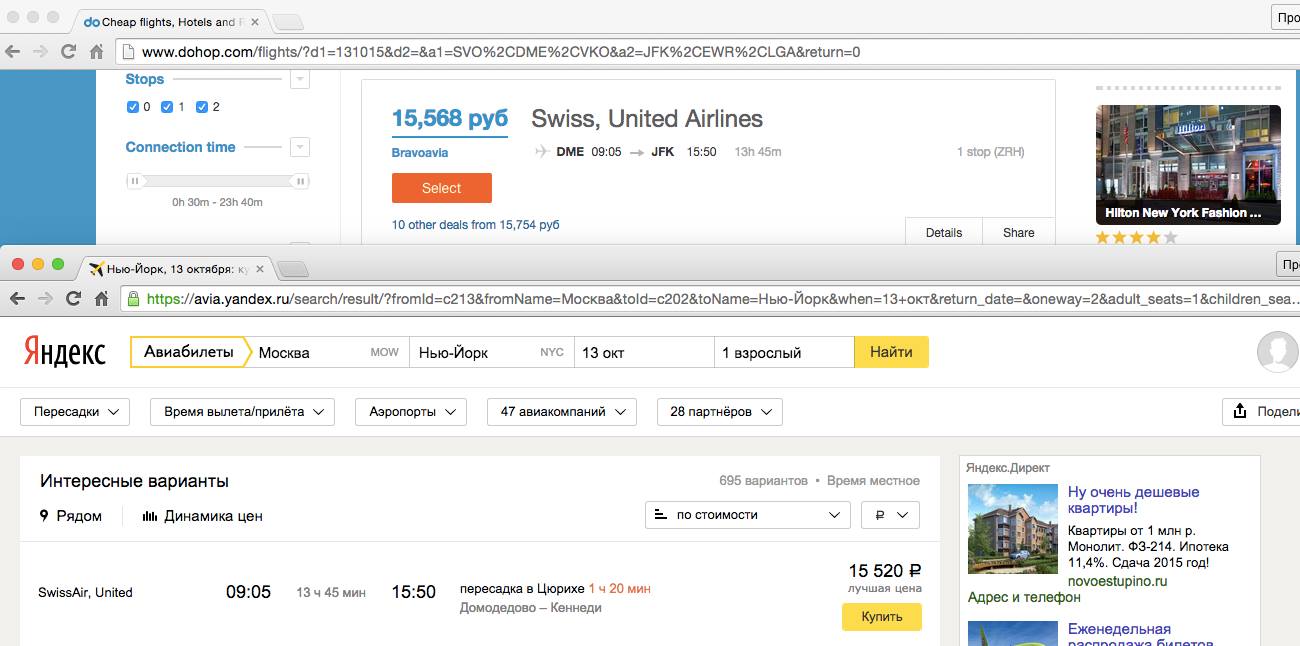Open the по стоимости sort dropdown
1300x646 pixels.
click(747, 515)
